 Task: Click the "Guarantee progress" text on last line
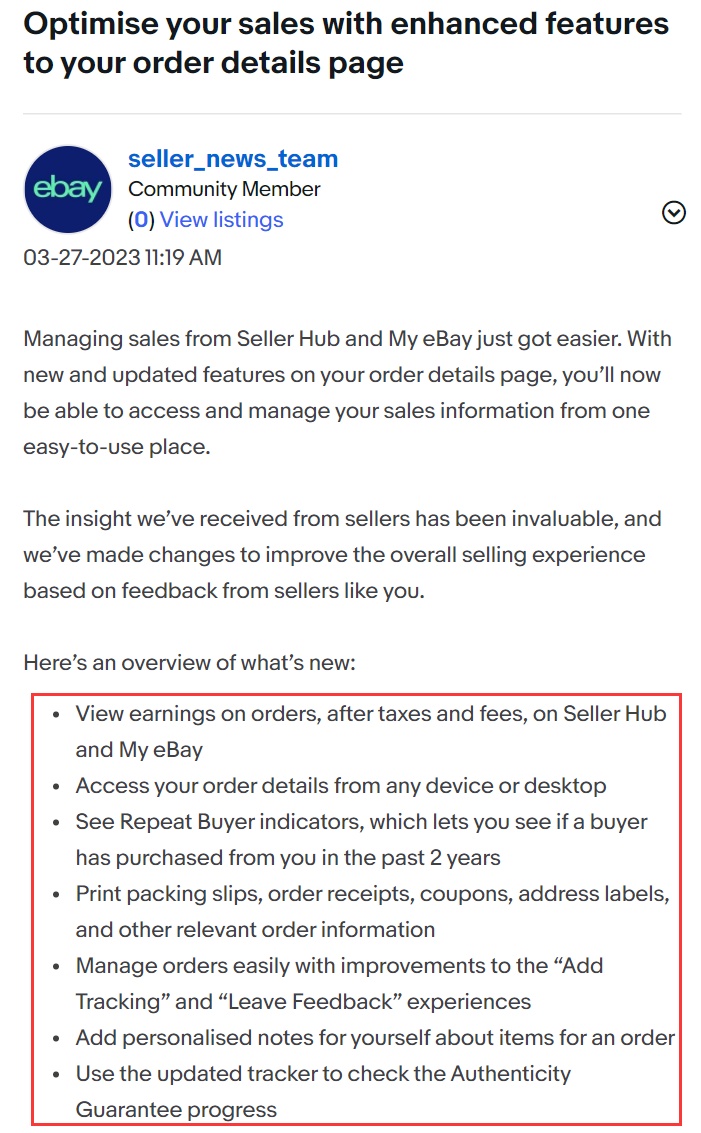(x=176, y=1110)
